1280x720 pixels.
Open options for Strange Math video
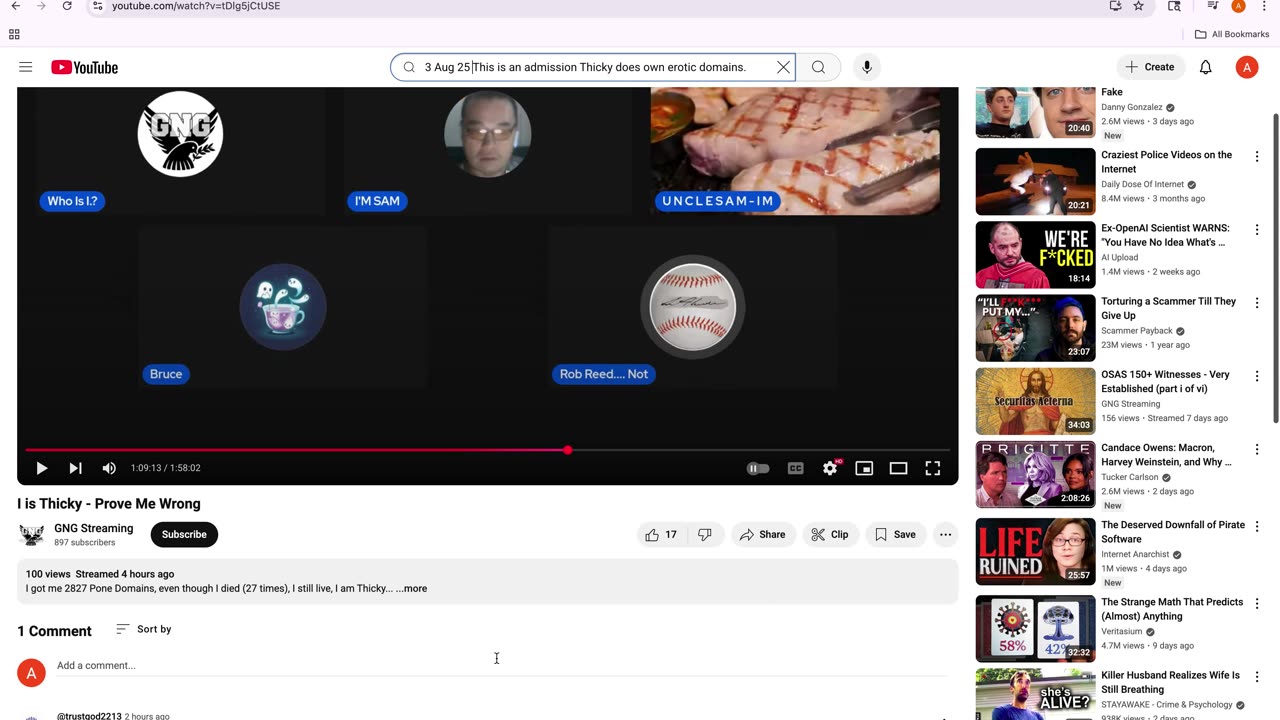[1257, 604]
